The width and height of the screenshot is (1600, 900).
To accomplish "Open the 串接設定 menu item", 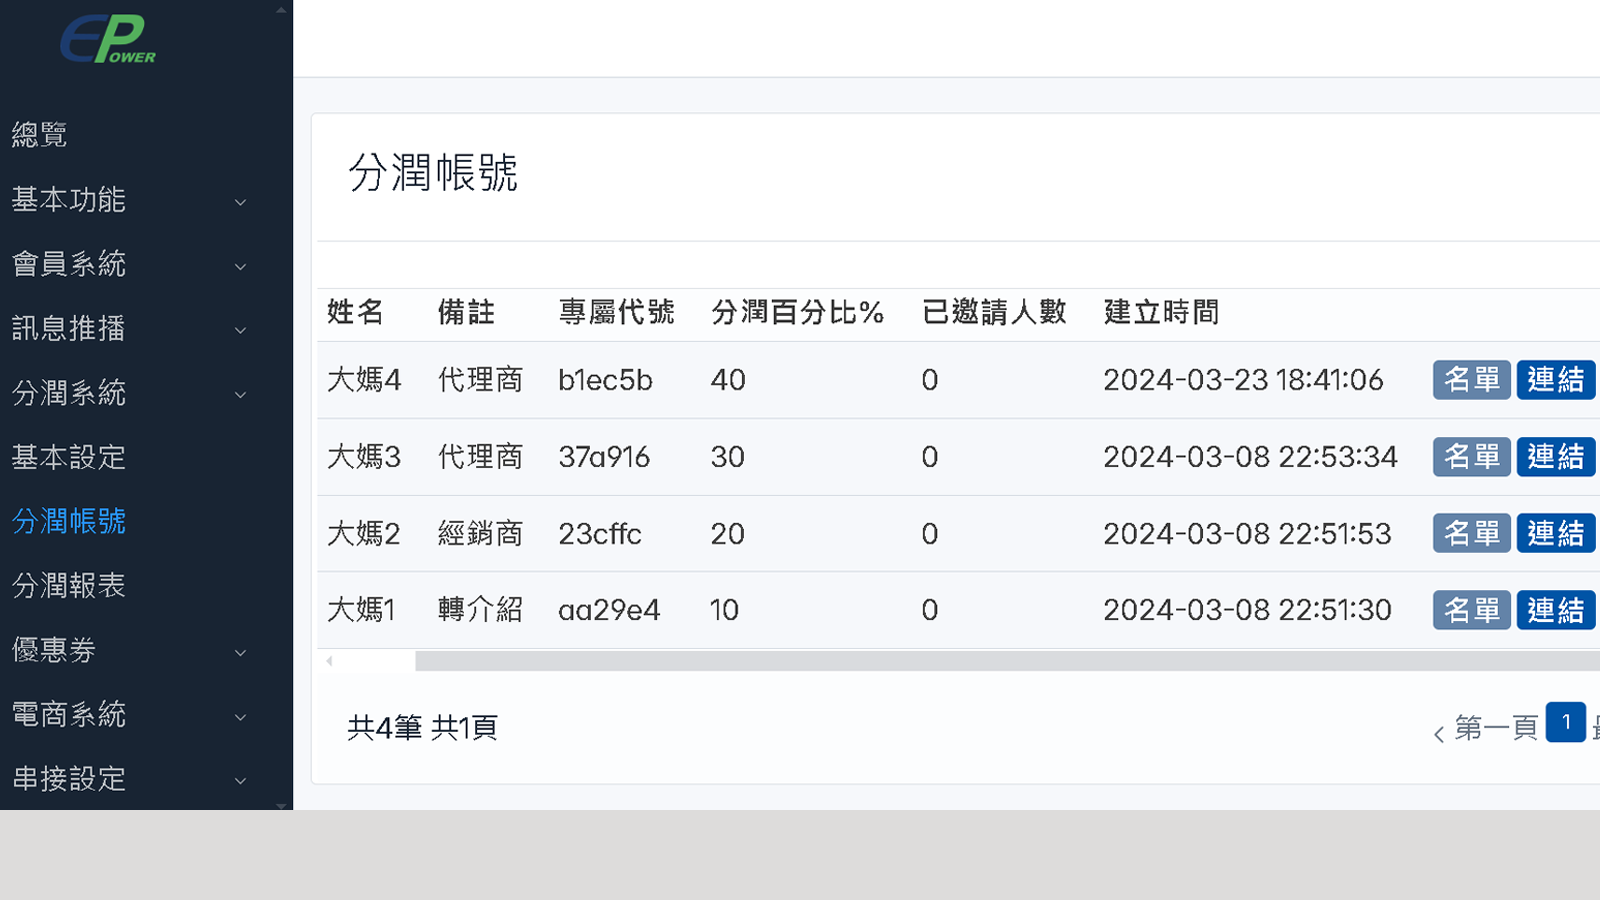I will point(68,778).
